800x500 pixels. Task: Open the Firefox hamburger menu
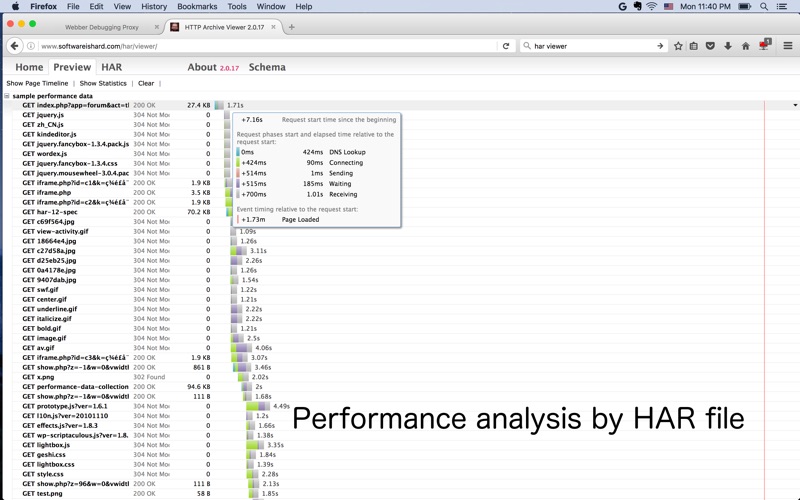788,46
